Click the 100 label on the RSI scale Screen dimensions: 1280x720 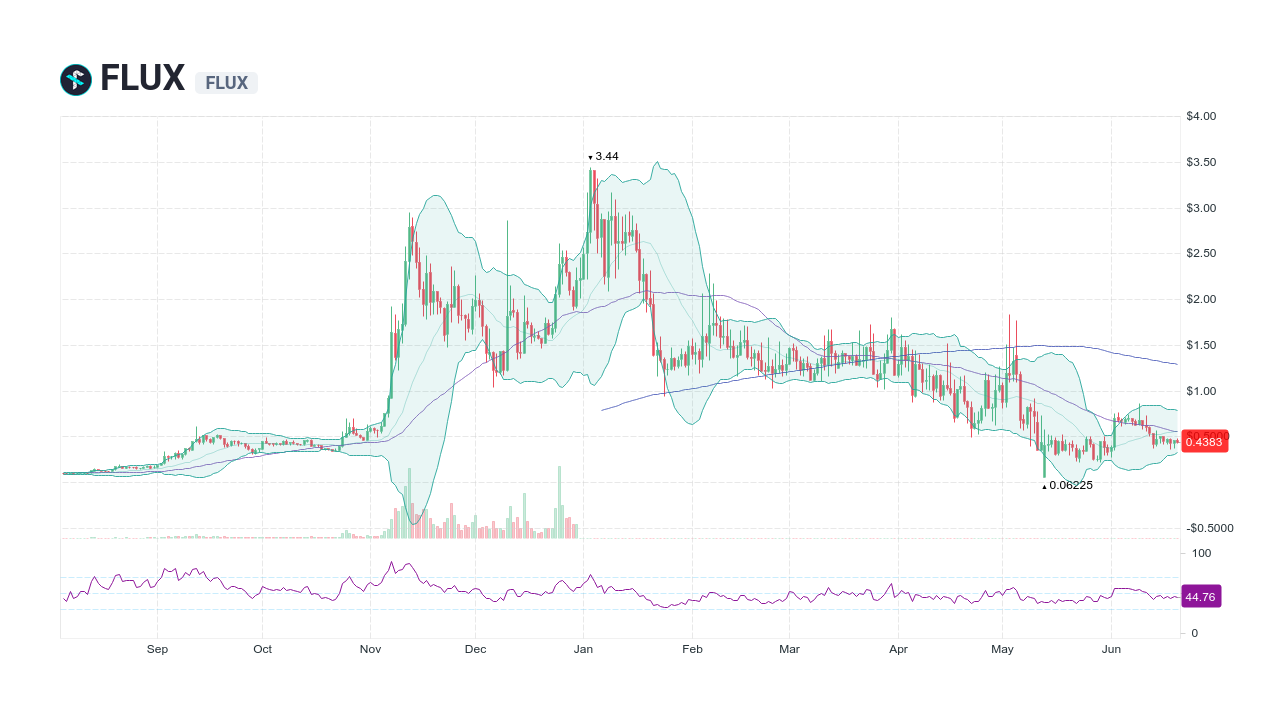pyautogui.click(x=1200, y=553)
